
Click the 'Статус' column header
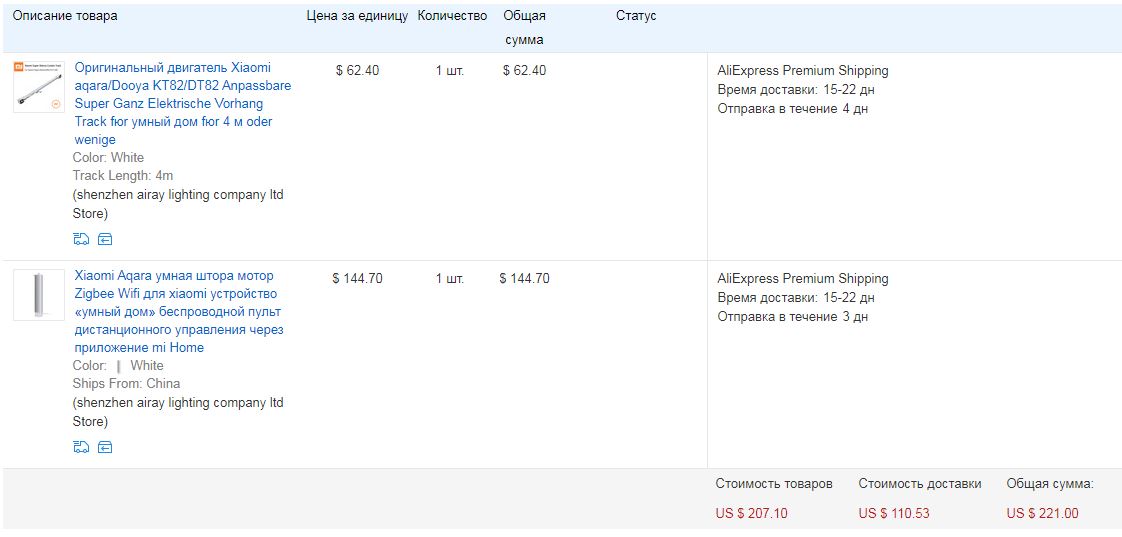[x=636, y=16]
